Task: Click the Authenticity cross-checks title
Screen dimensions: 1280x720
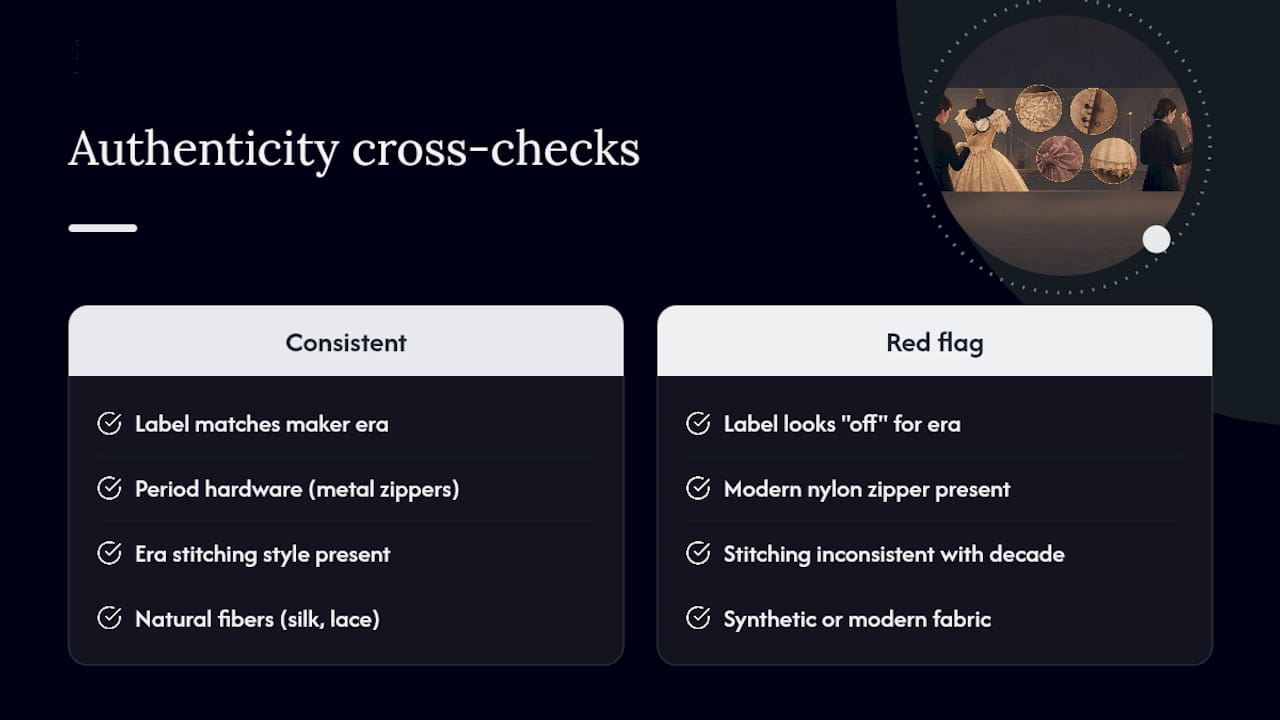Action: coord(354,150)
